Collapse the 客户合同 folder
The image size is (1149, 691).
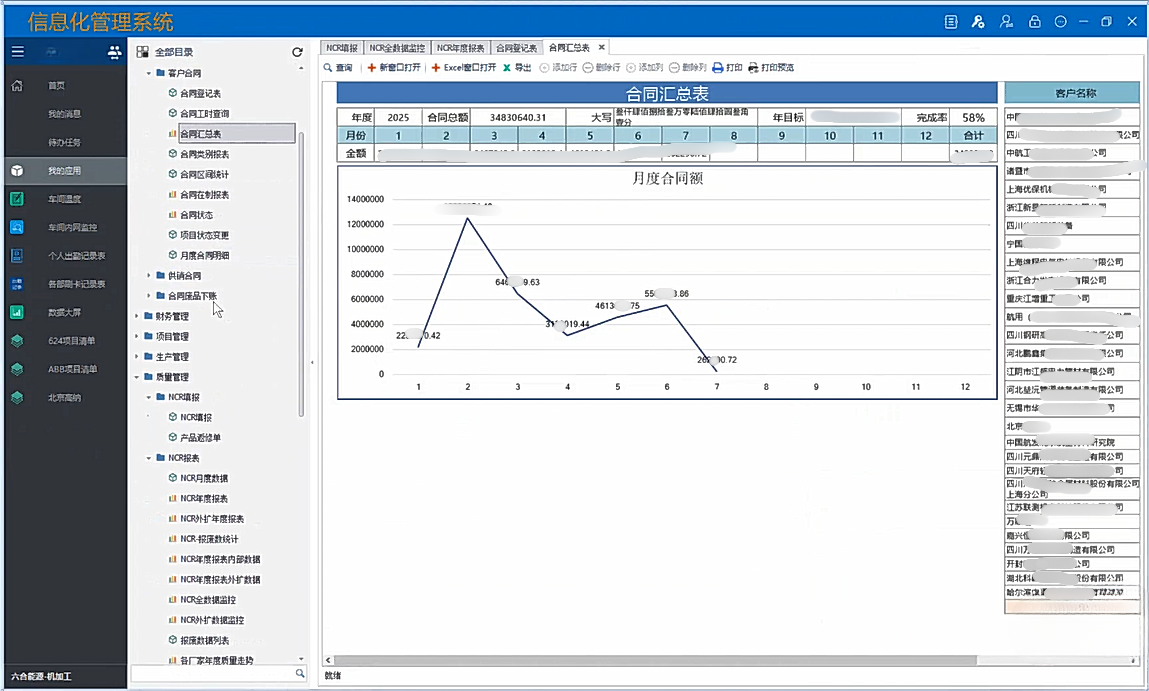[149, 74]
